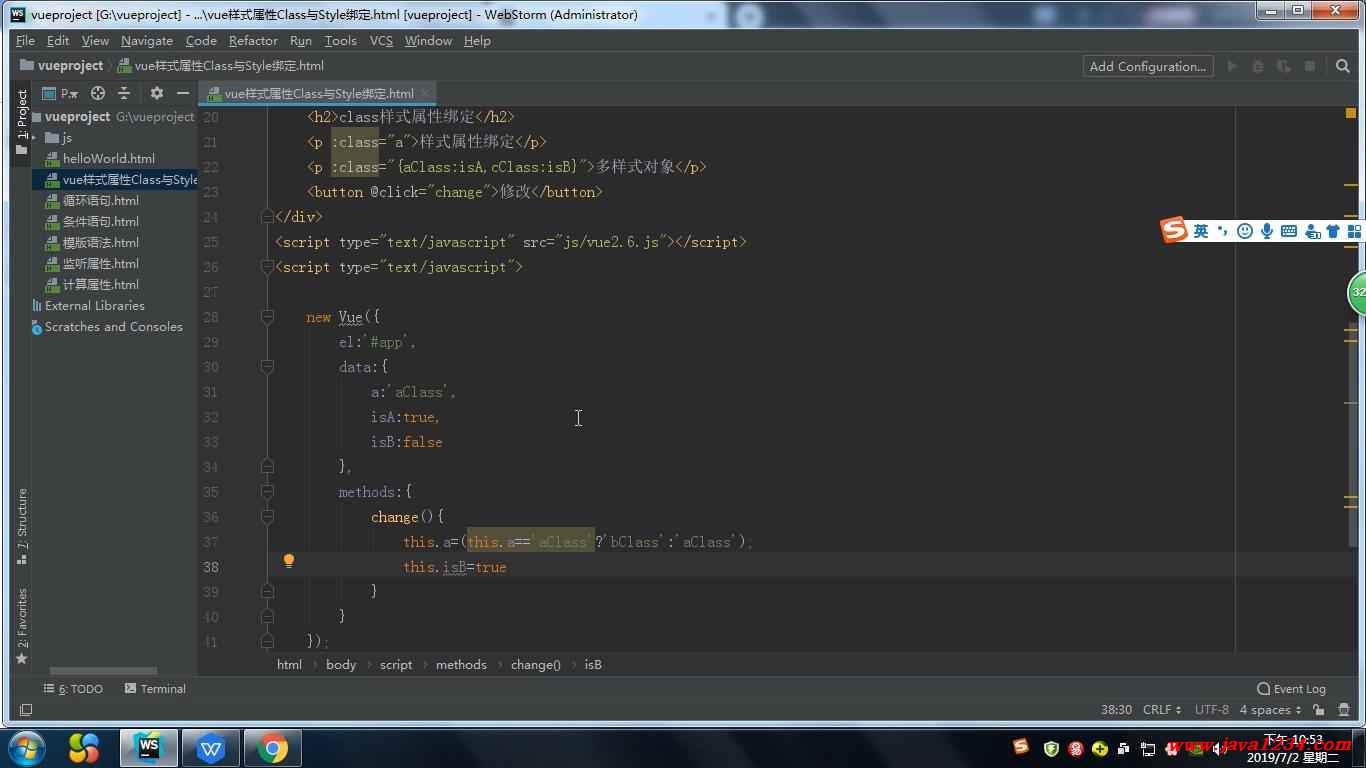The width and height of the screenshot is (1366, 768).
Task: Open the TODO tool window
Action: click(73, 689)
